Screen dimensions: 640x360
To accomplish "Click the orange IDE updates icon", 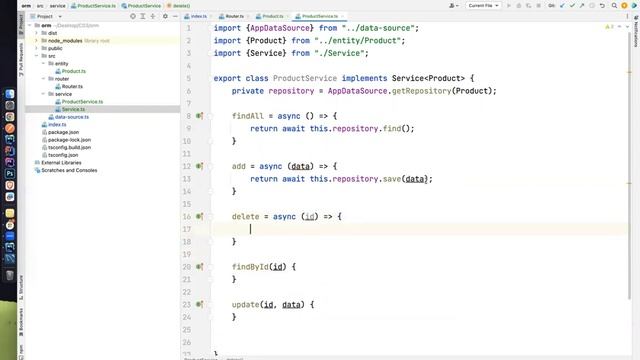I will coord(624,6).
